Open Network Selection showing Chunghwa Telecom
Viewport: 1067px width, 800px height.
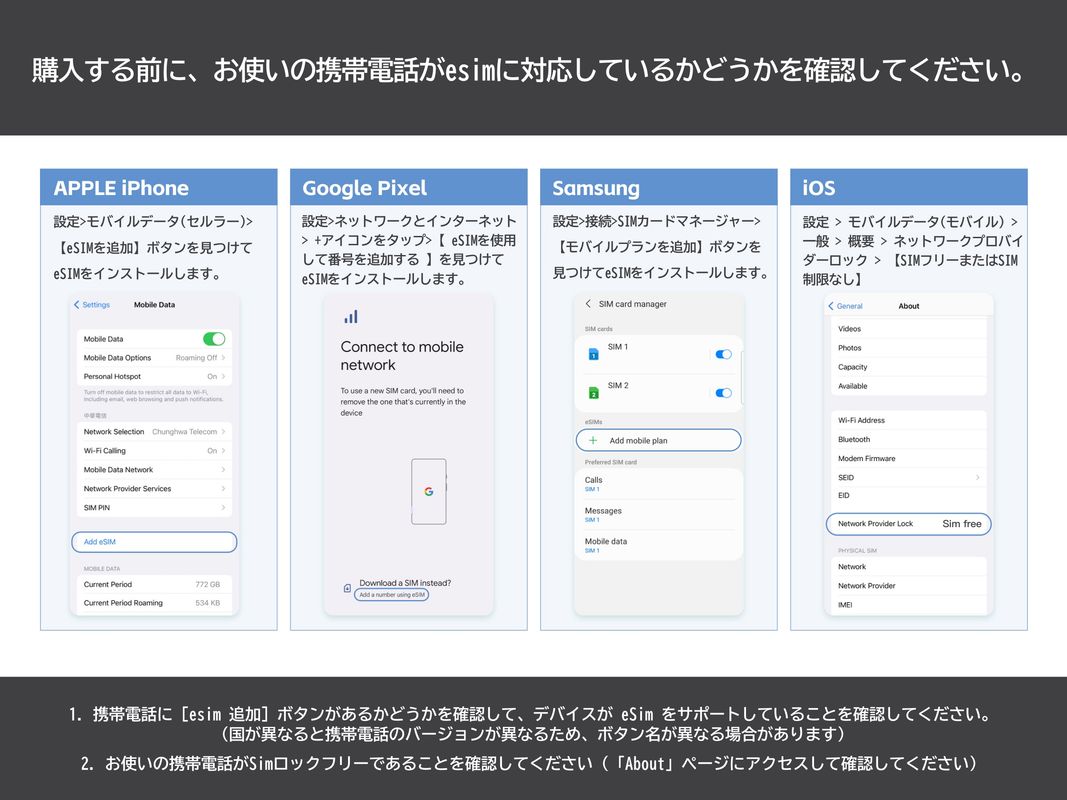pyautogui.click(x=154, y=432)
